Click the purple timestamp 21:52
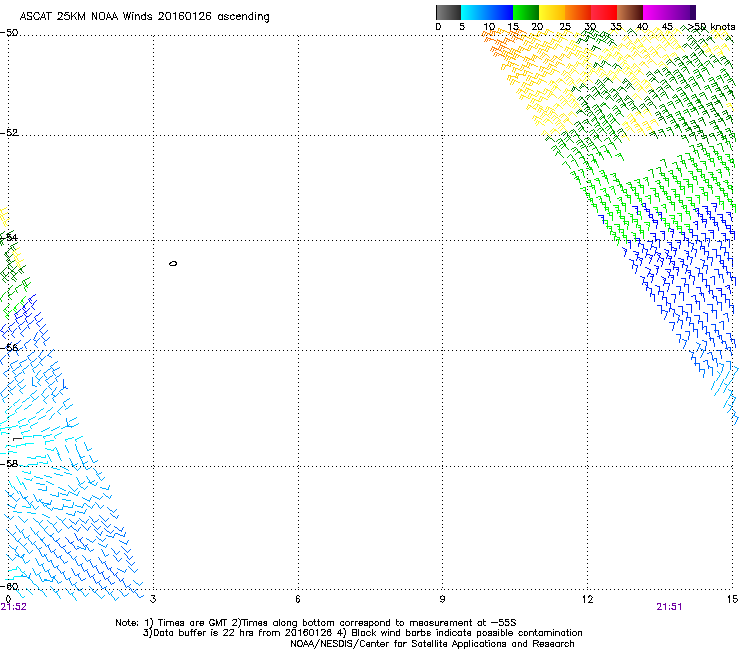740x650 pixels. tap(14, 607)
